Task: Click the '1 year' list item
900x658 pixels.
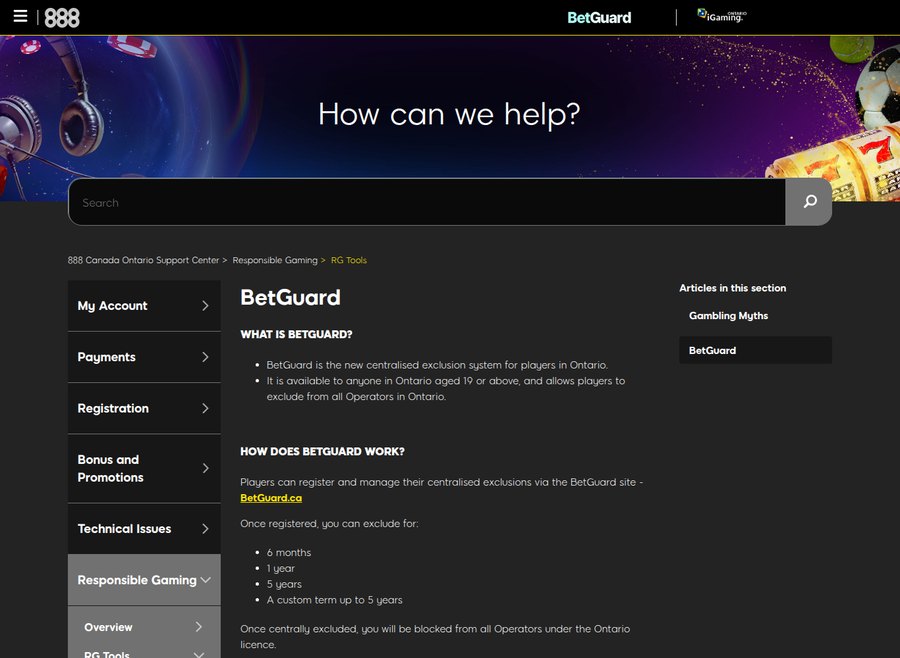Action: pyautogui.click(x=281, y=568)
